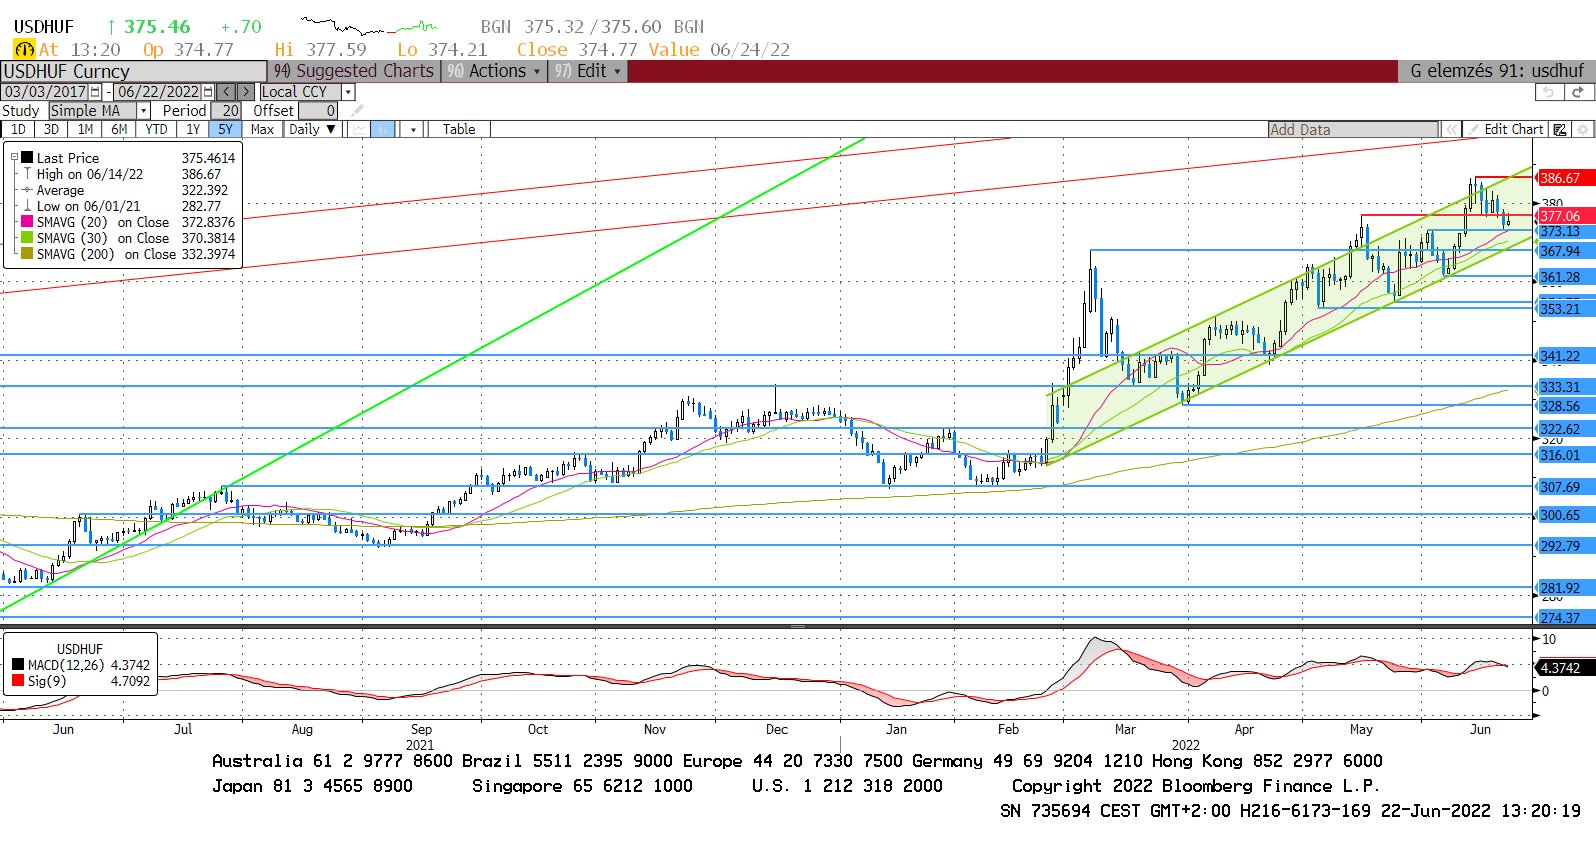The width and height of the screenshot is (1596, 844).
Task: Select the 1D range tab
Action: click(18, 130)
